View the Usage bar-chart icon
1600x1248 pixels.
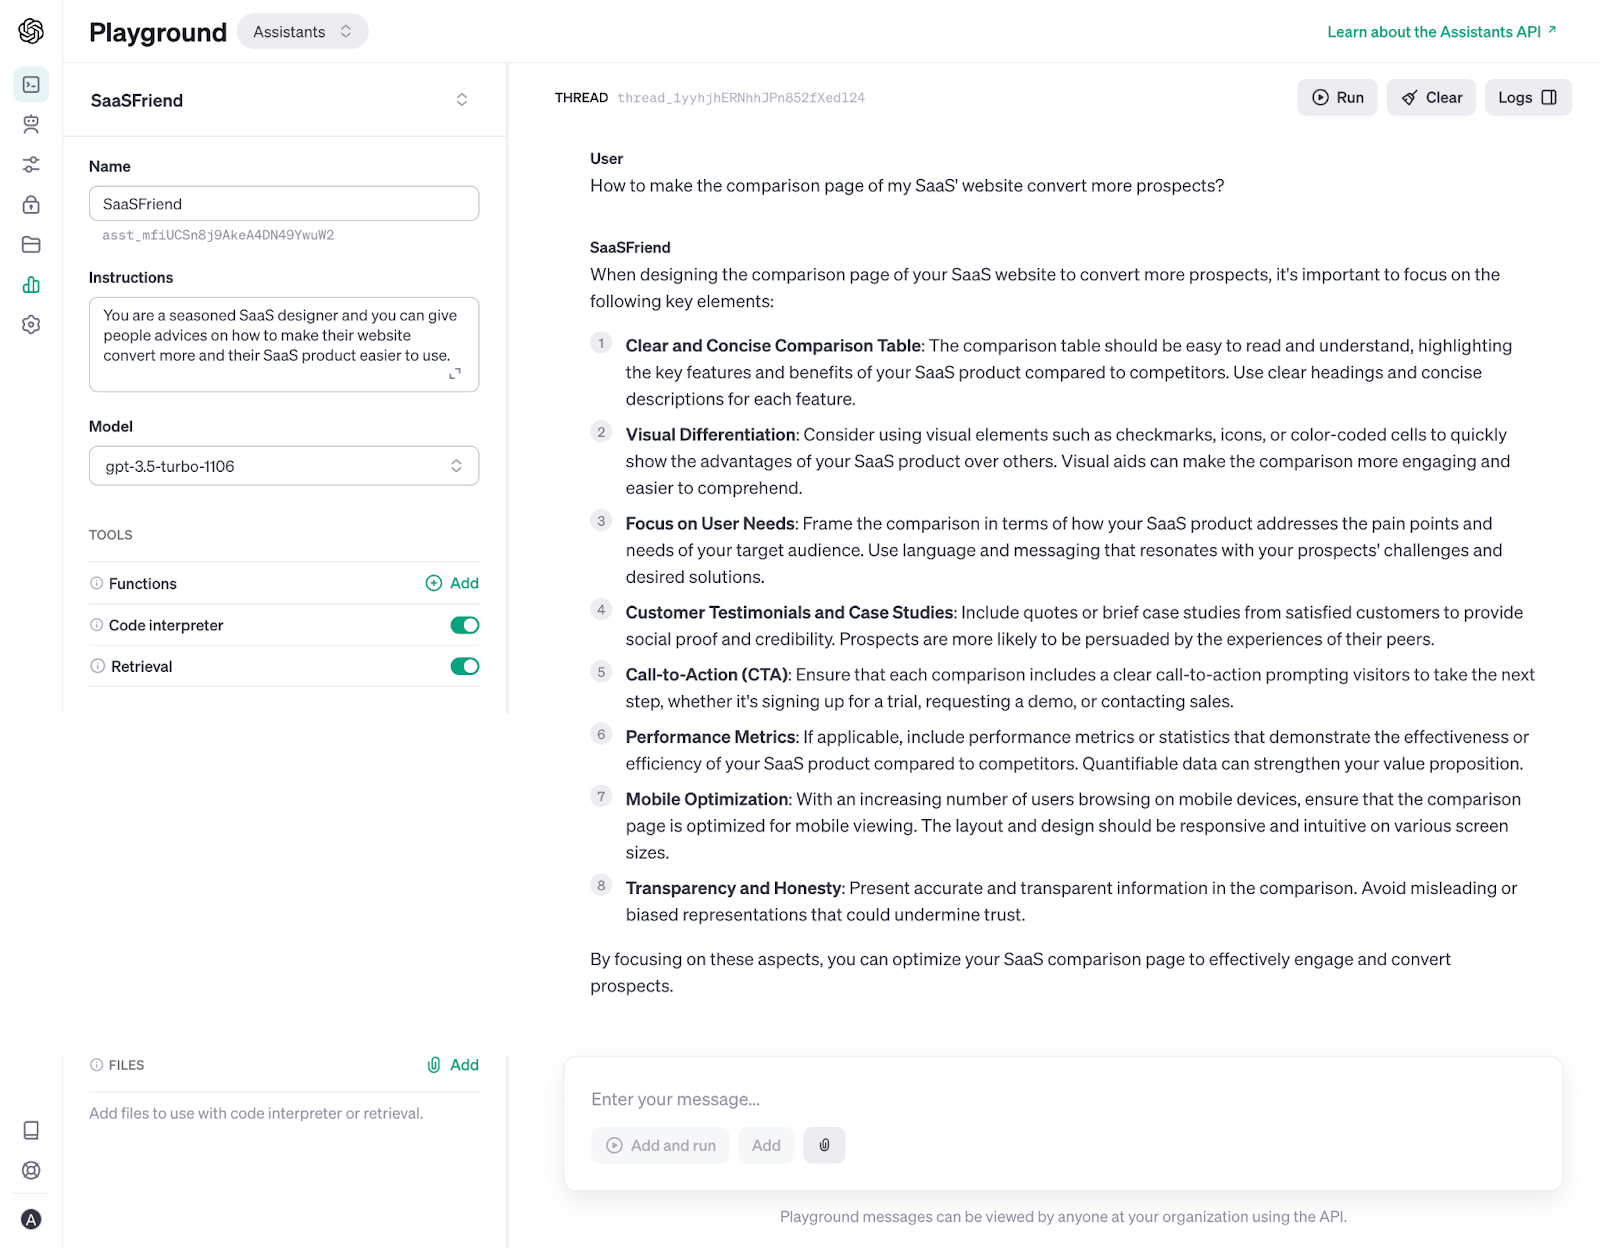pos(31,284)
